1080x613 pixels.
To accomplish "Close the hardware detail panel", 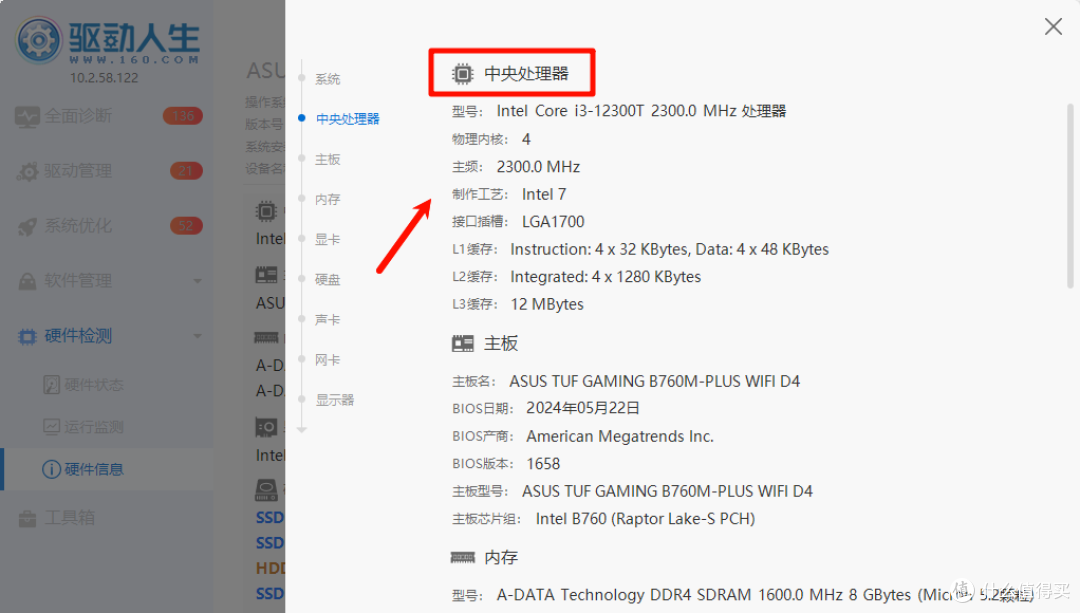I will 1053,27.
